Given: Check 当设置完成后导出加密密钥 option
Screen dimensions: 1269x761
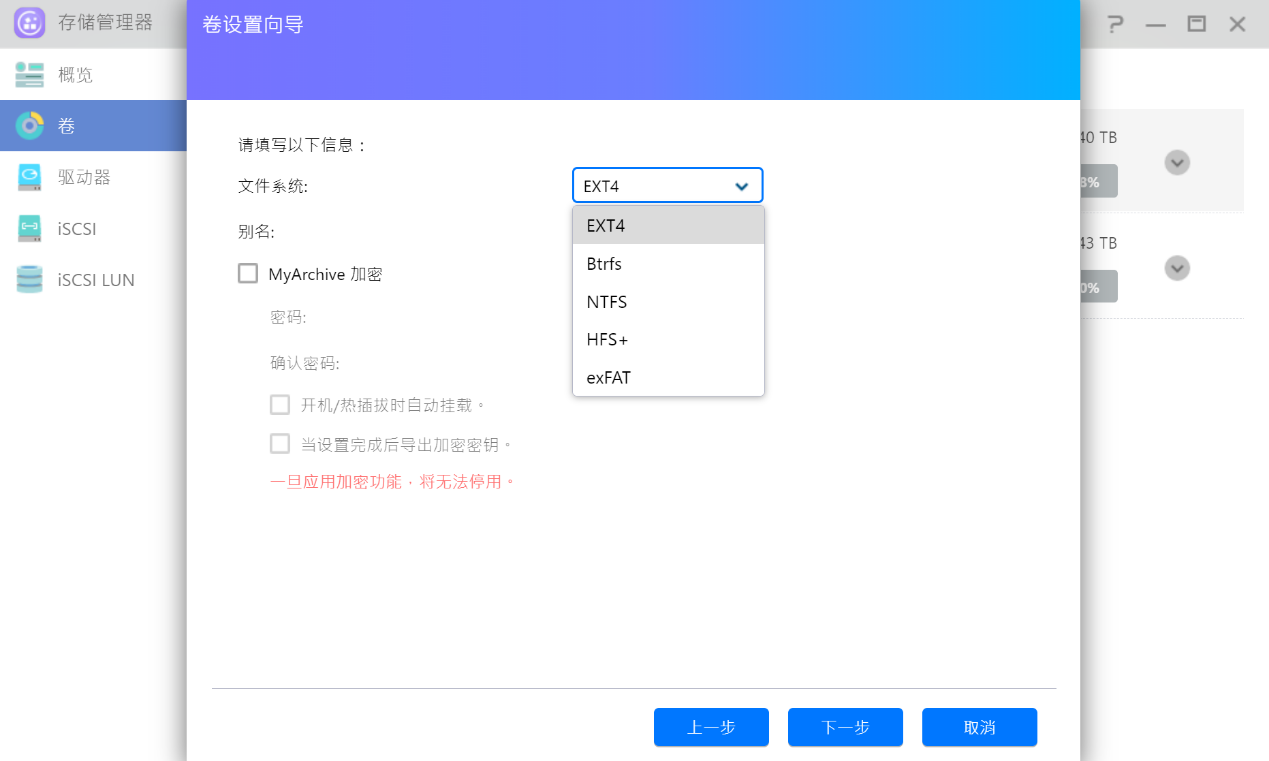Looking at the screenshot, I should pyautogui.click(x=280, y=444).
